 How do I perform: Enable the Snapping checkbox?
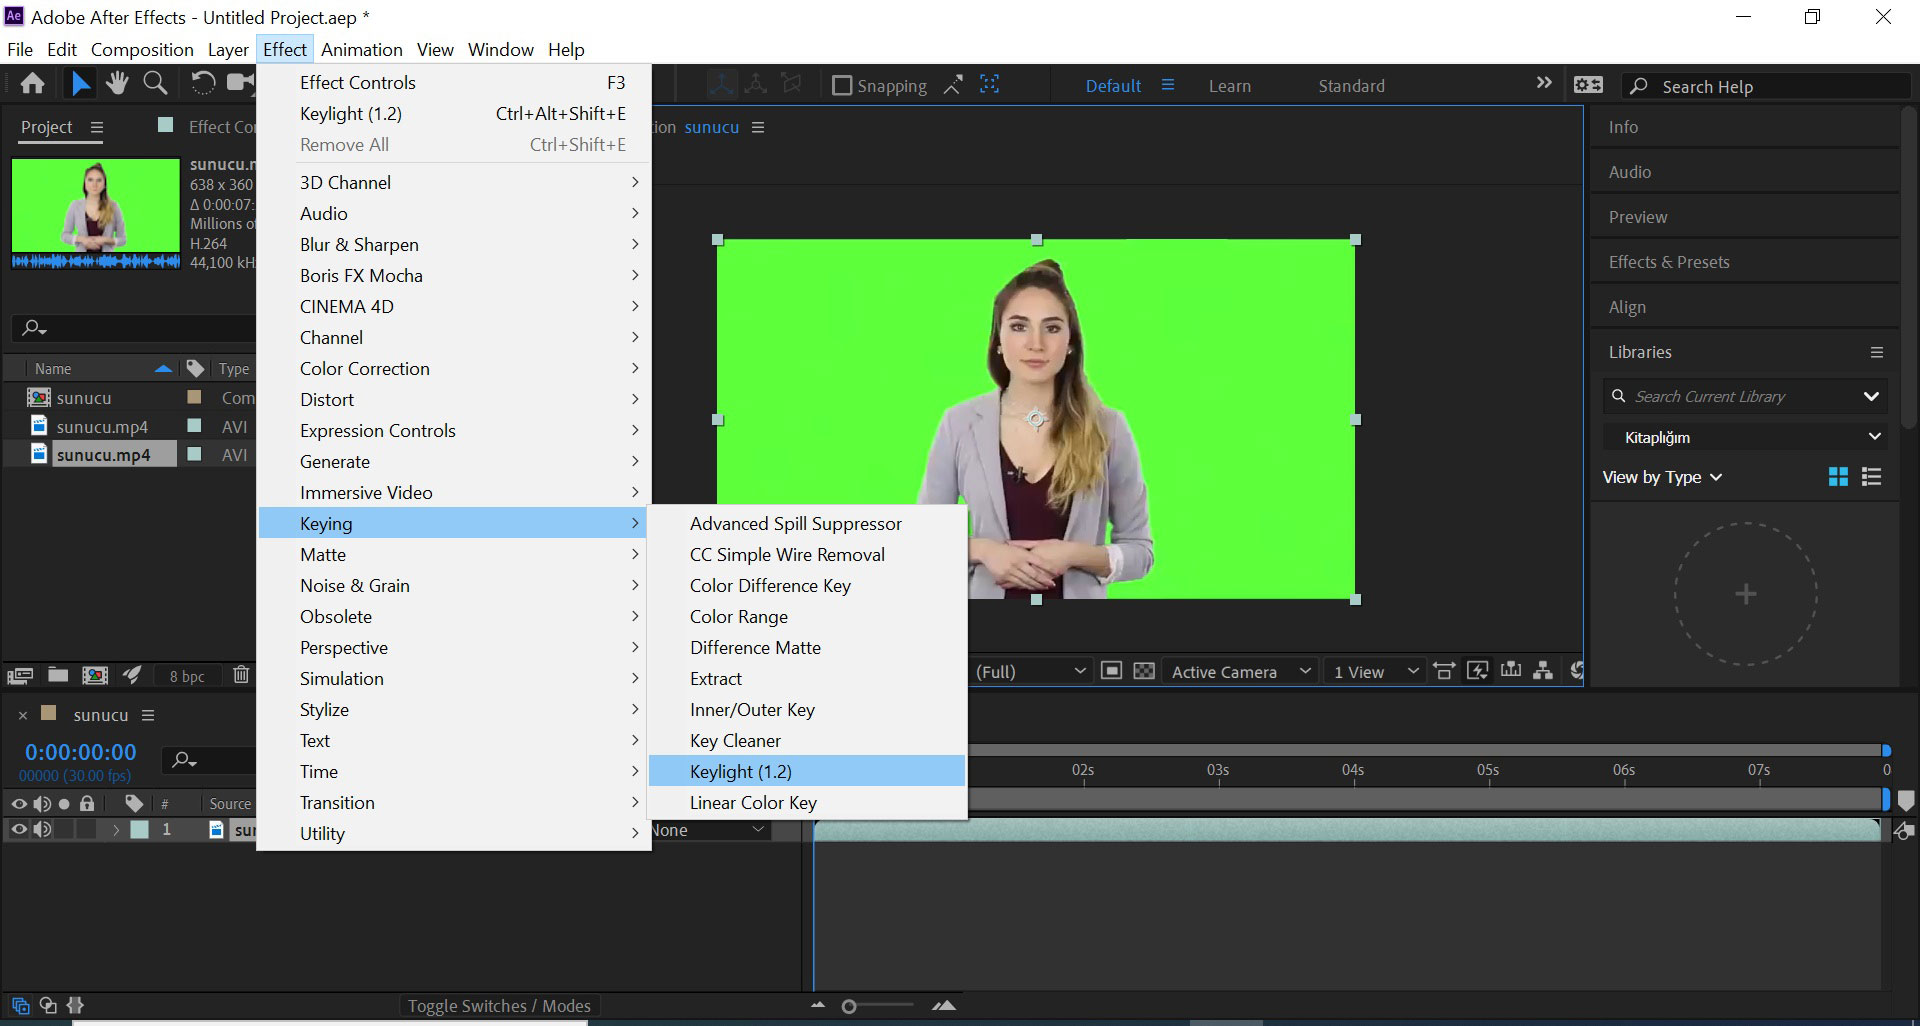tap(842, 86)
